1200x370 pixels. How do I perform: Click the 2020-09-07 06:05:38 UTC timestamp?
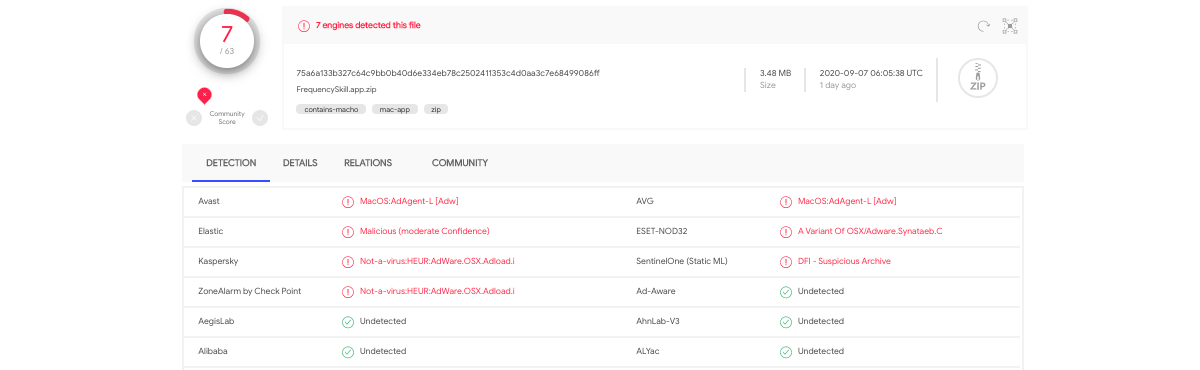point(870,73)
